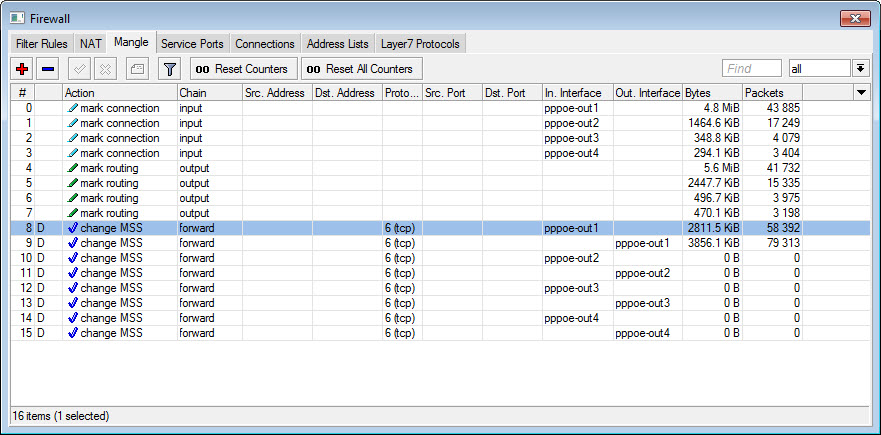Click the change MSS icon in row 10

[x=72, y=258]
